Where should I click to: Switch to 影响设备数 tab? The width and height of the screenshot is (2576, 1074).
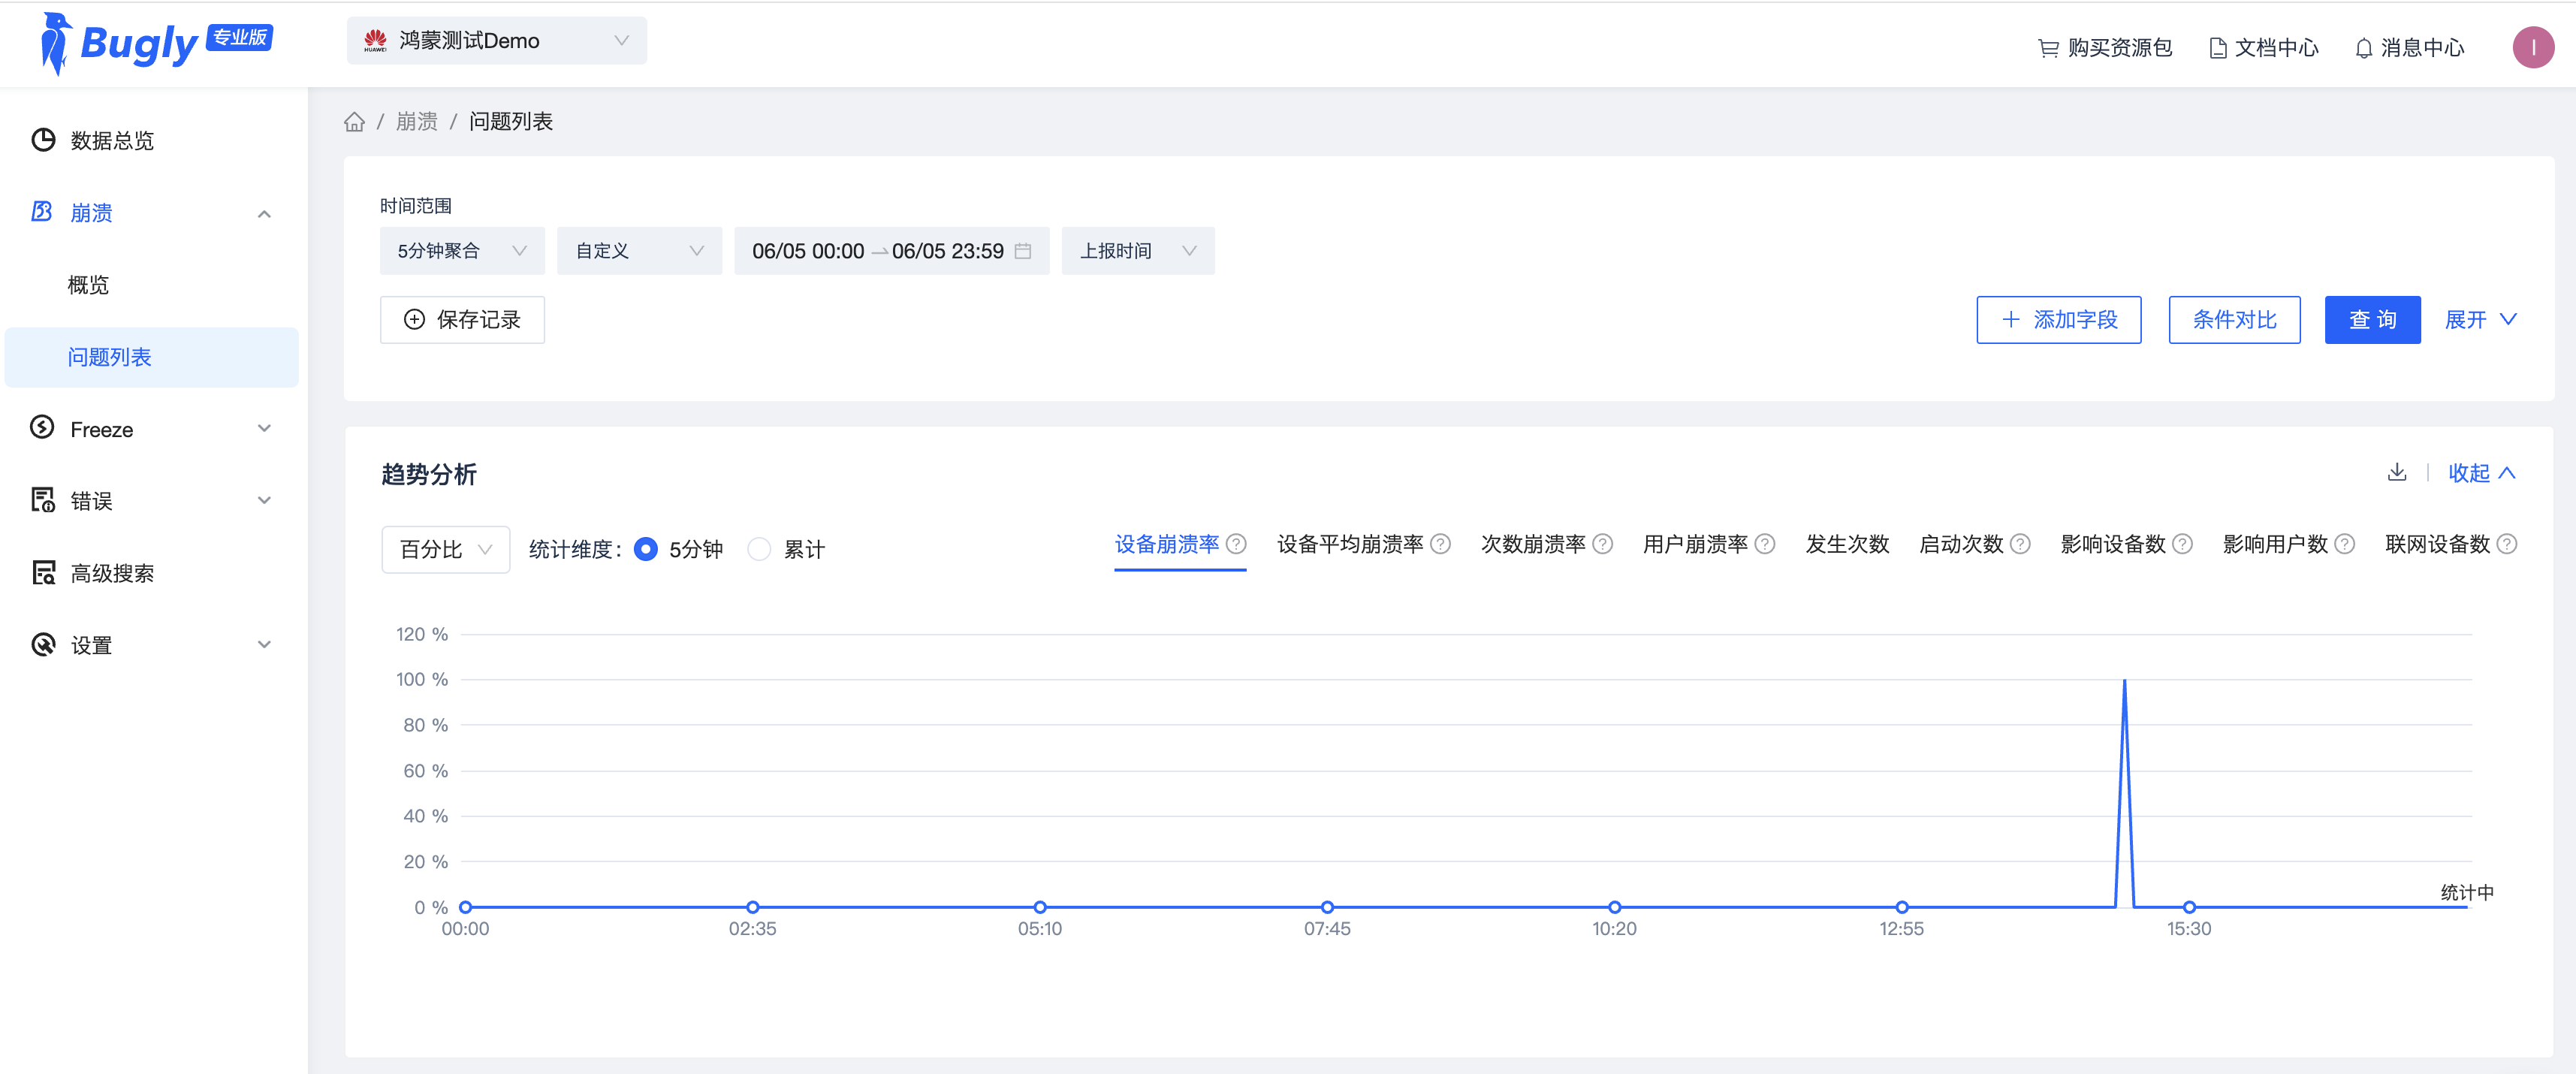2112,543
